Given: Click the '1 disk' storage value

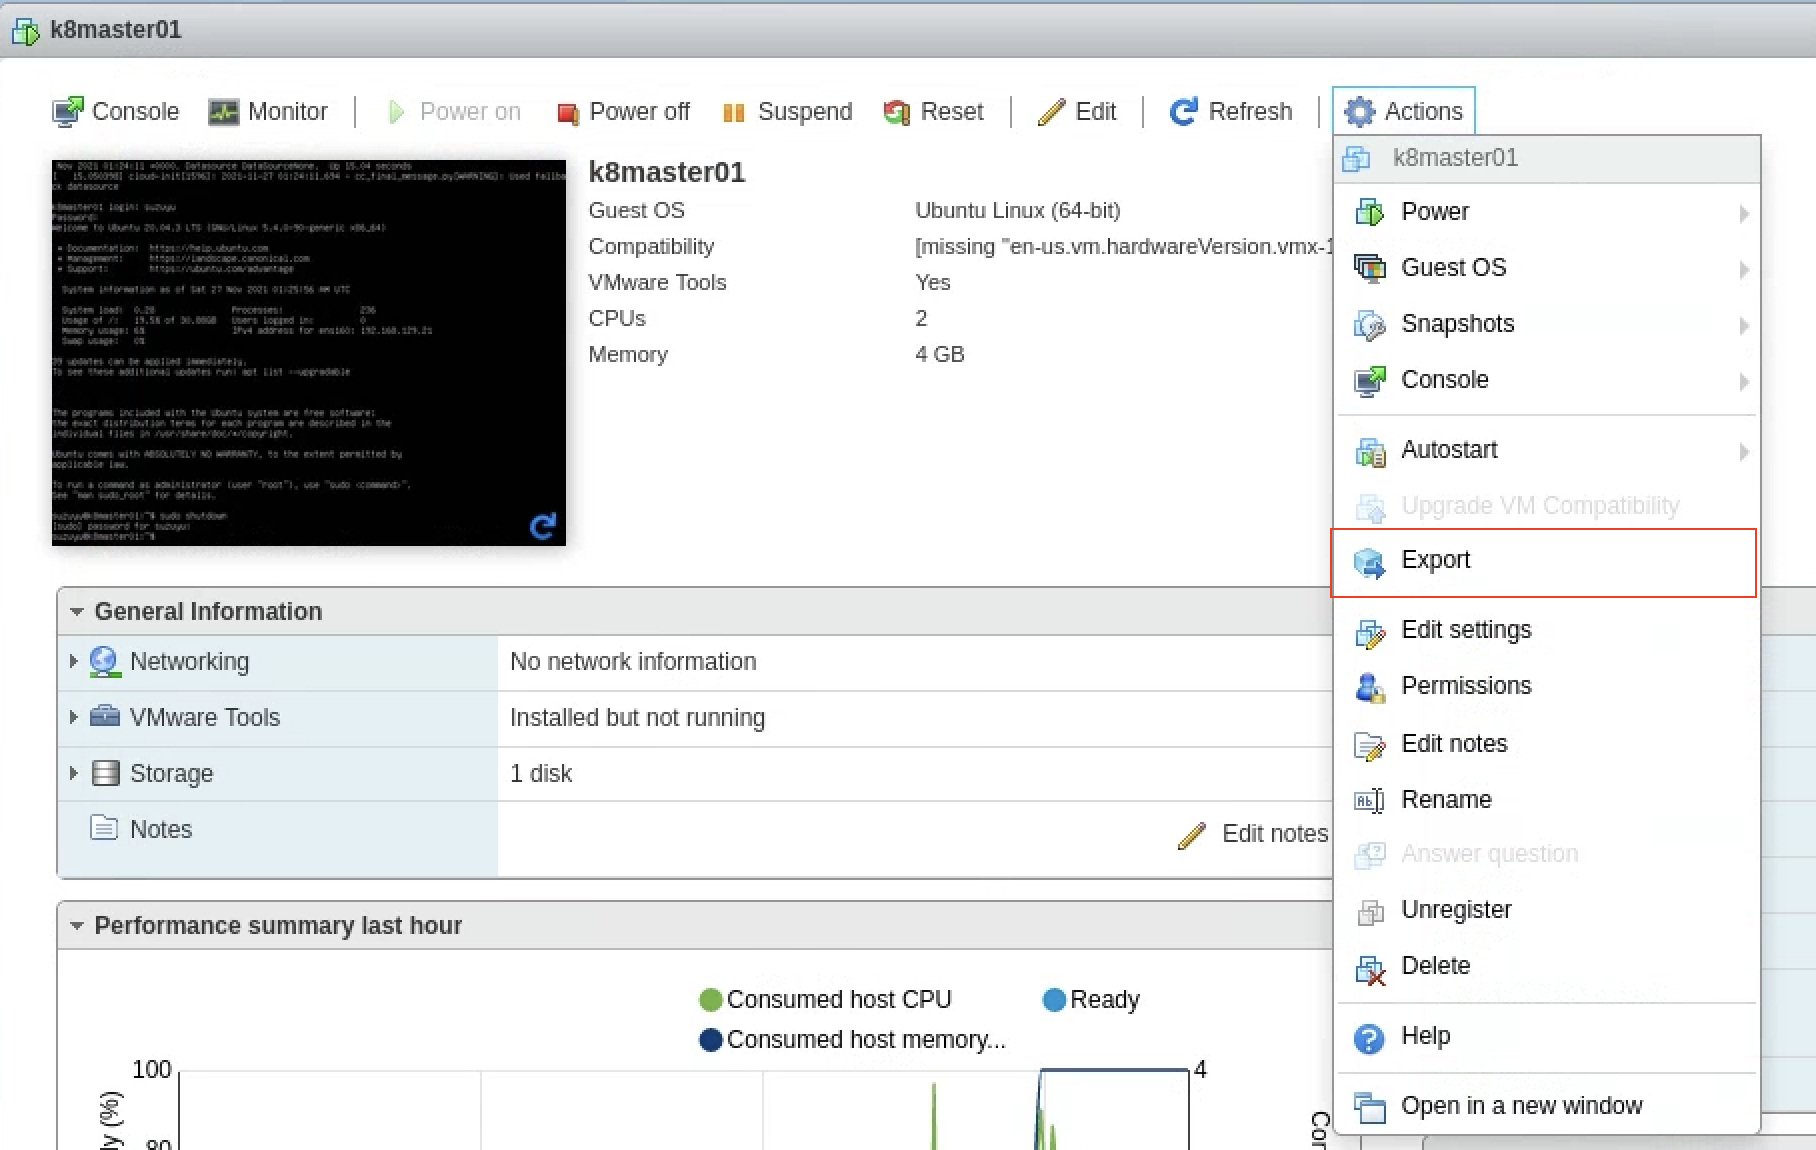Looking at the screenshot, I should point(541,774).
